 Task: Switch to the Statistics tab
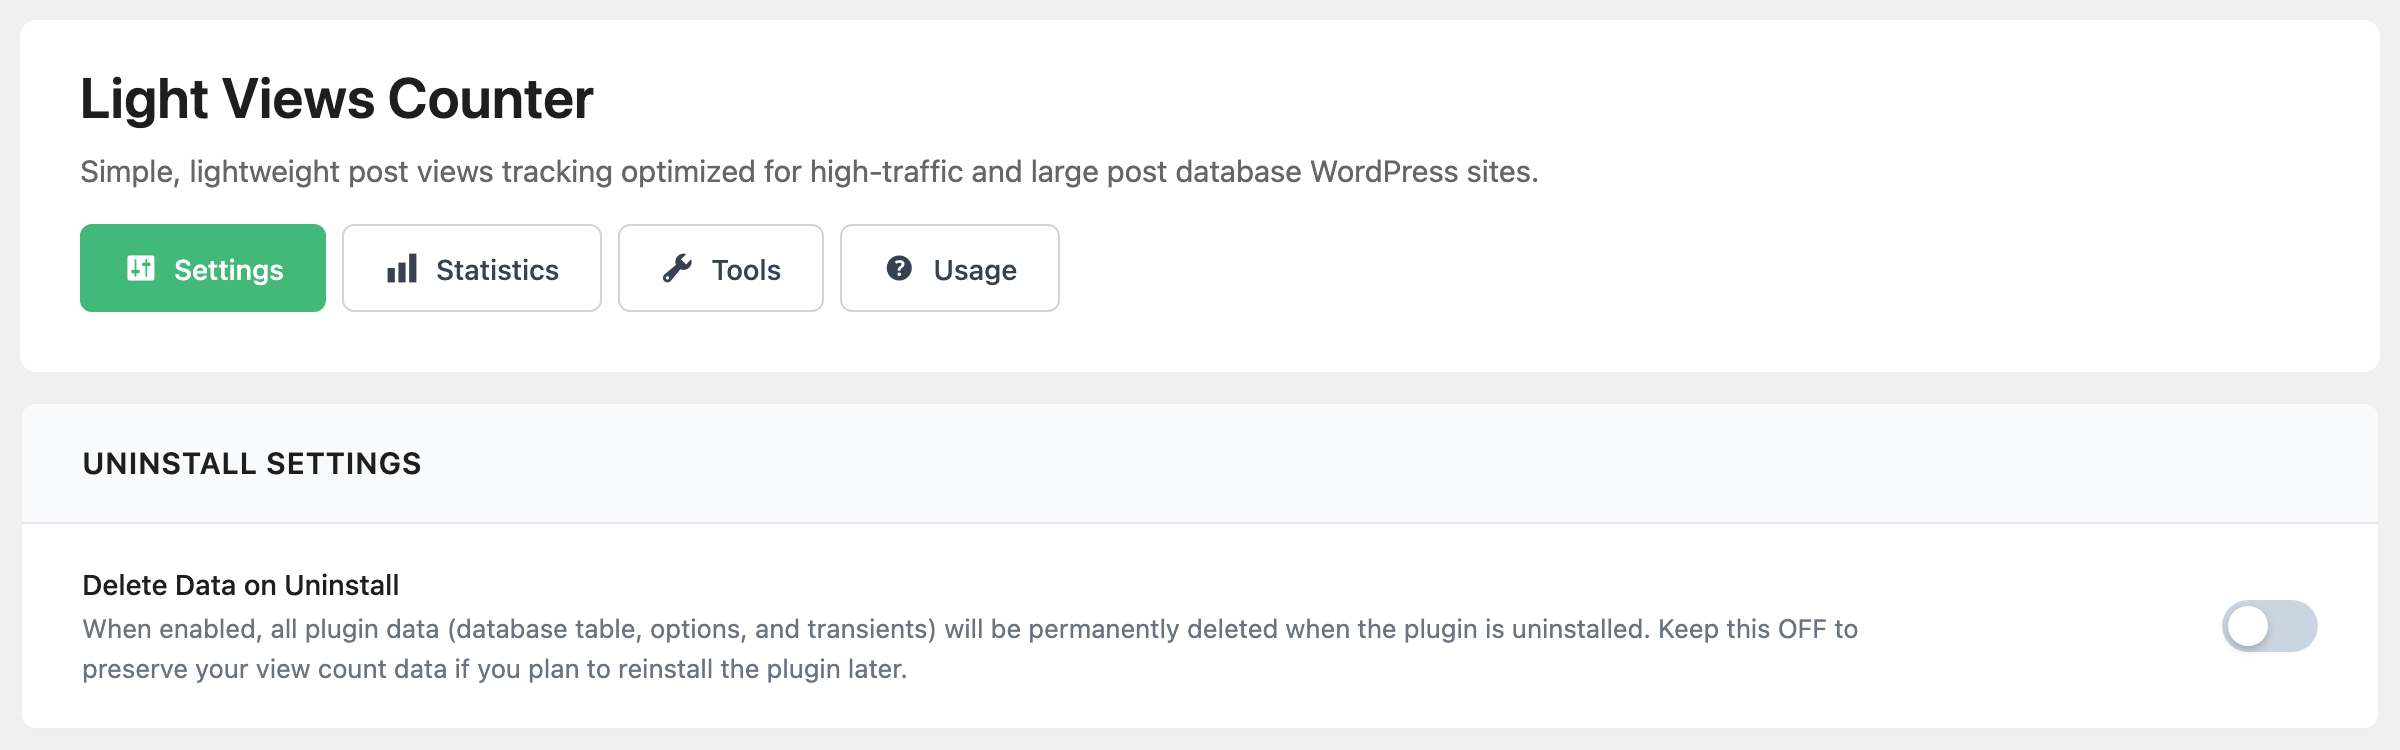(472, 268)
